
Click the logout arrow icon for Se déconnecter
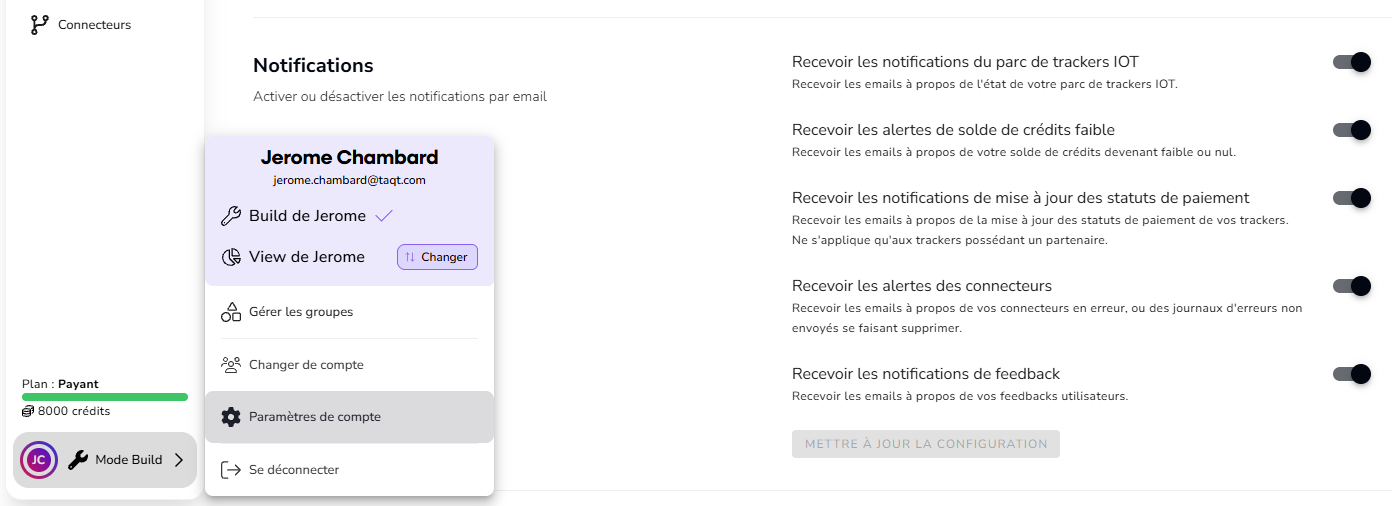231,470
